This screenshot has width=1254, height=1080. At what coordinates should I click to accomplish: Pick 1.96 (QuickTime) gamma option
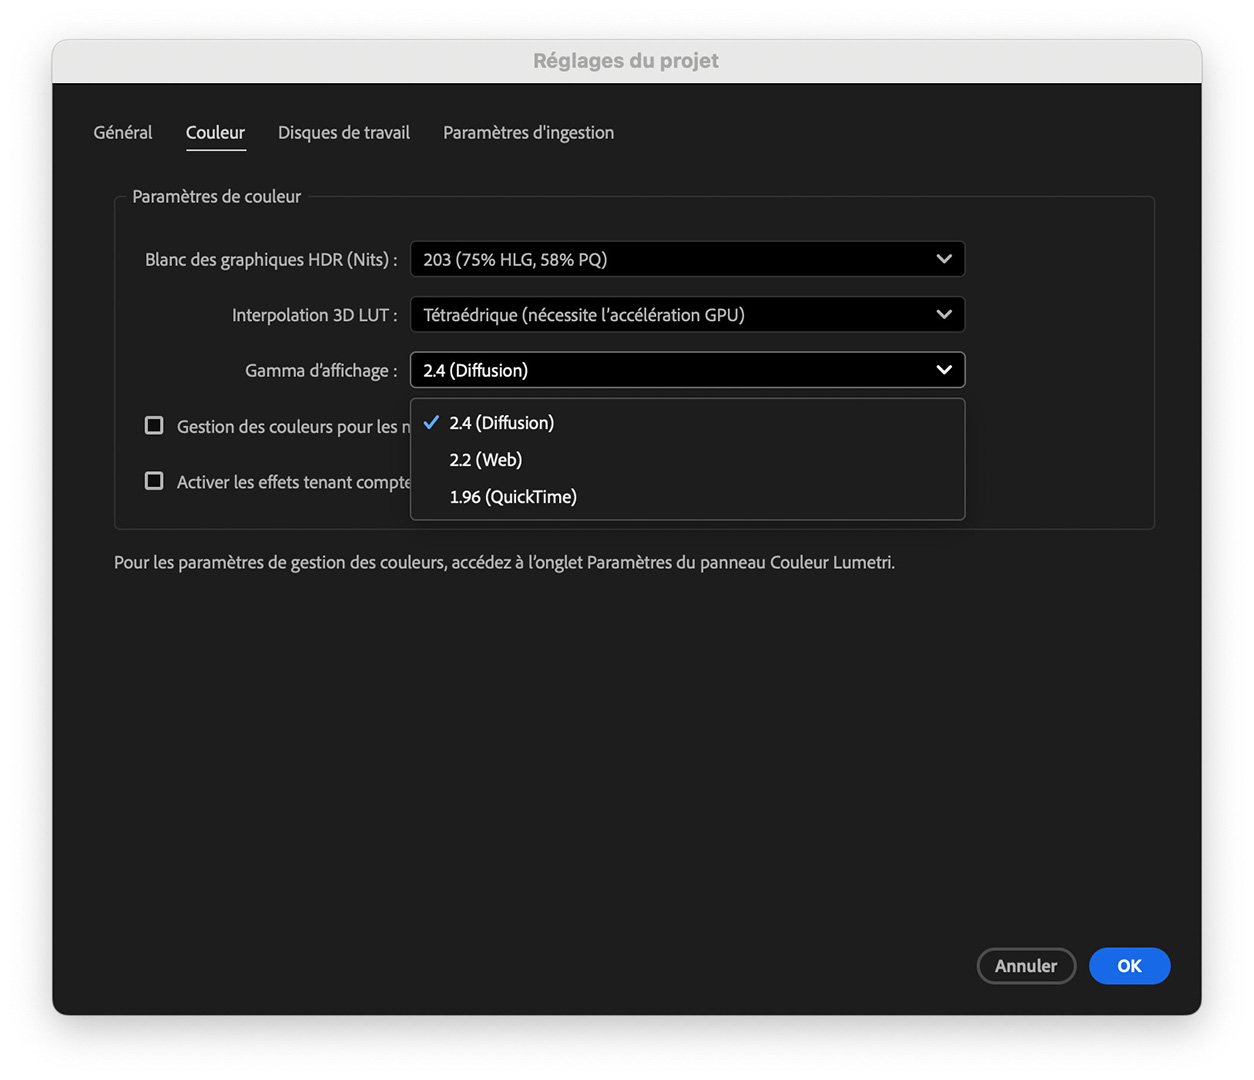[513, 497]
